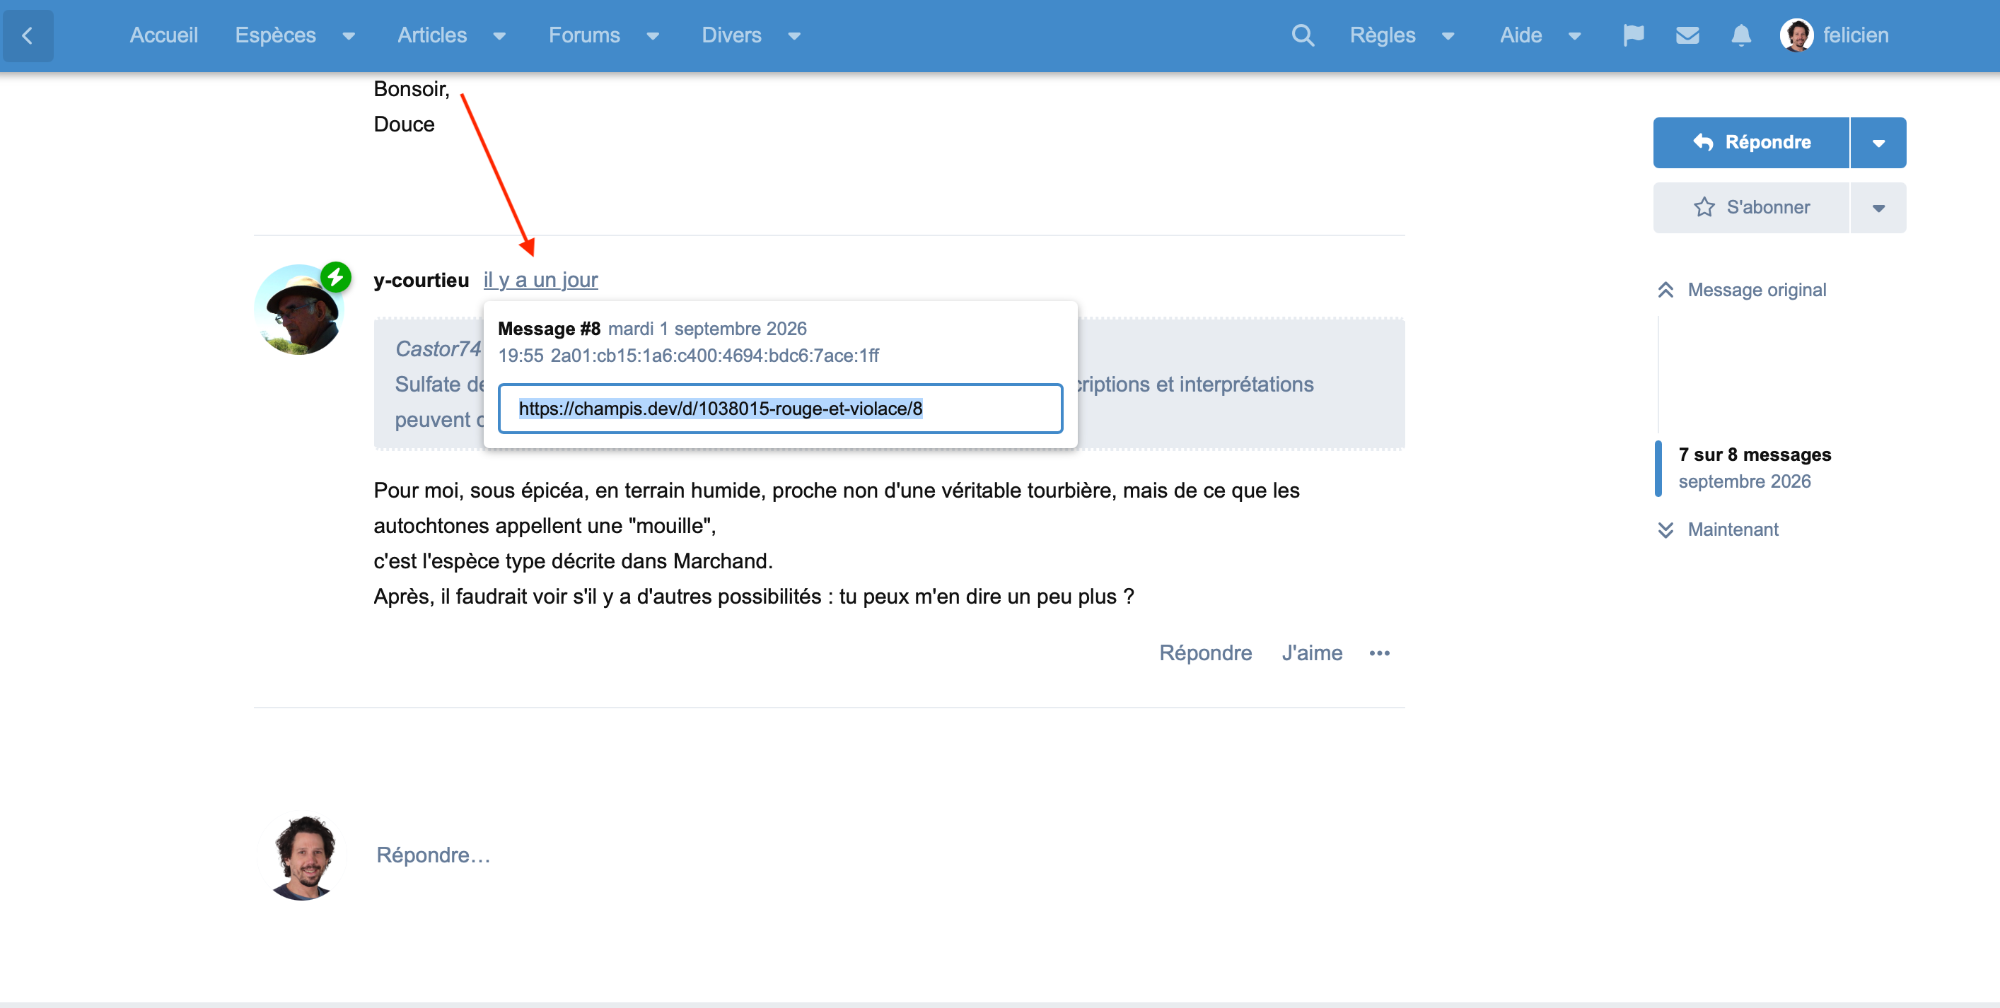This screenshot has height=1008, width=2000.
Task: Click the blue Répondre button
Action: click(1751, 143)
